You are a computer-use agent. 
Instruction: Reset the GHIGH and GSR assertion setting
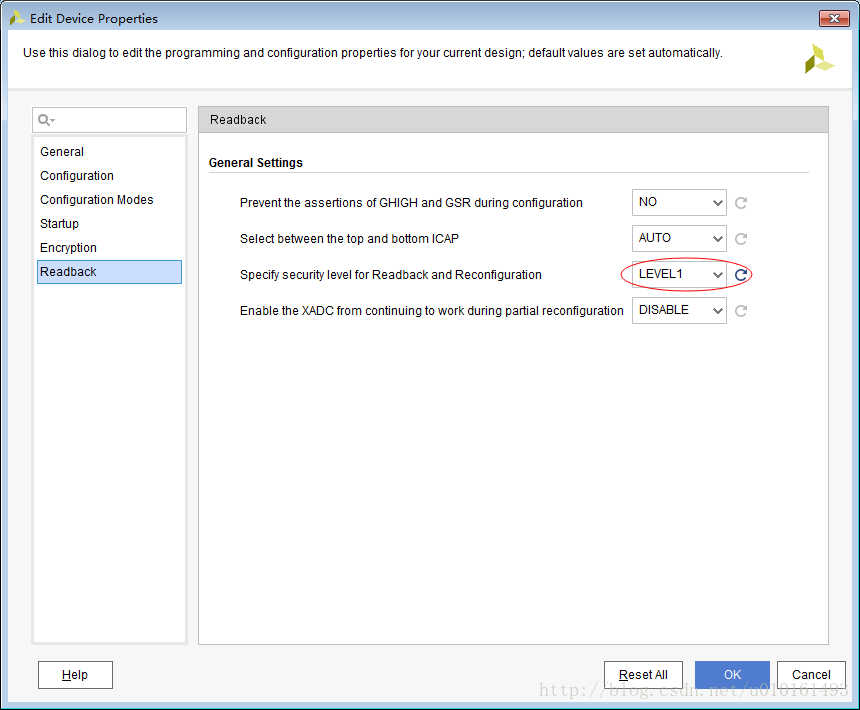[741, 203]
